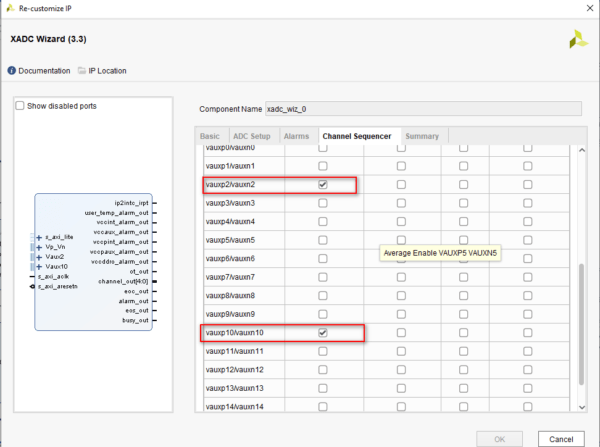Click the Xilinx logo in the header

click(x=577, y=39)
